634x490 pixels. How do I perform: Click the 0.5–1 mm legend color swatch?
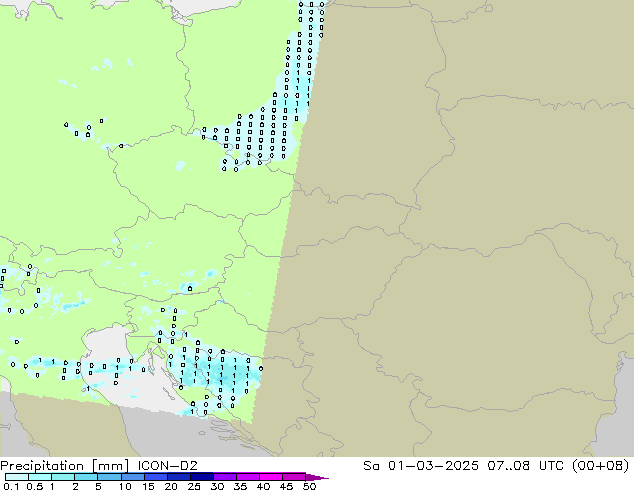coord(40,477)
